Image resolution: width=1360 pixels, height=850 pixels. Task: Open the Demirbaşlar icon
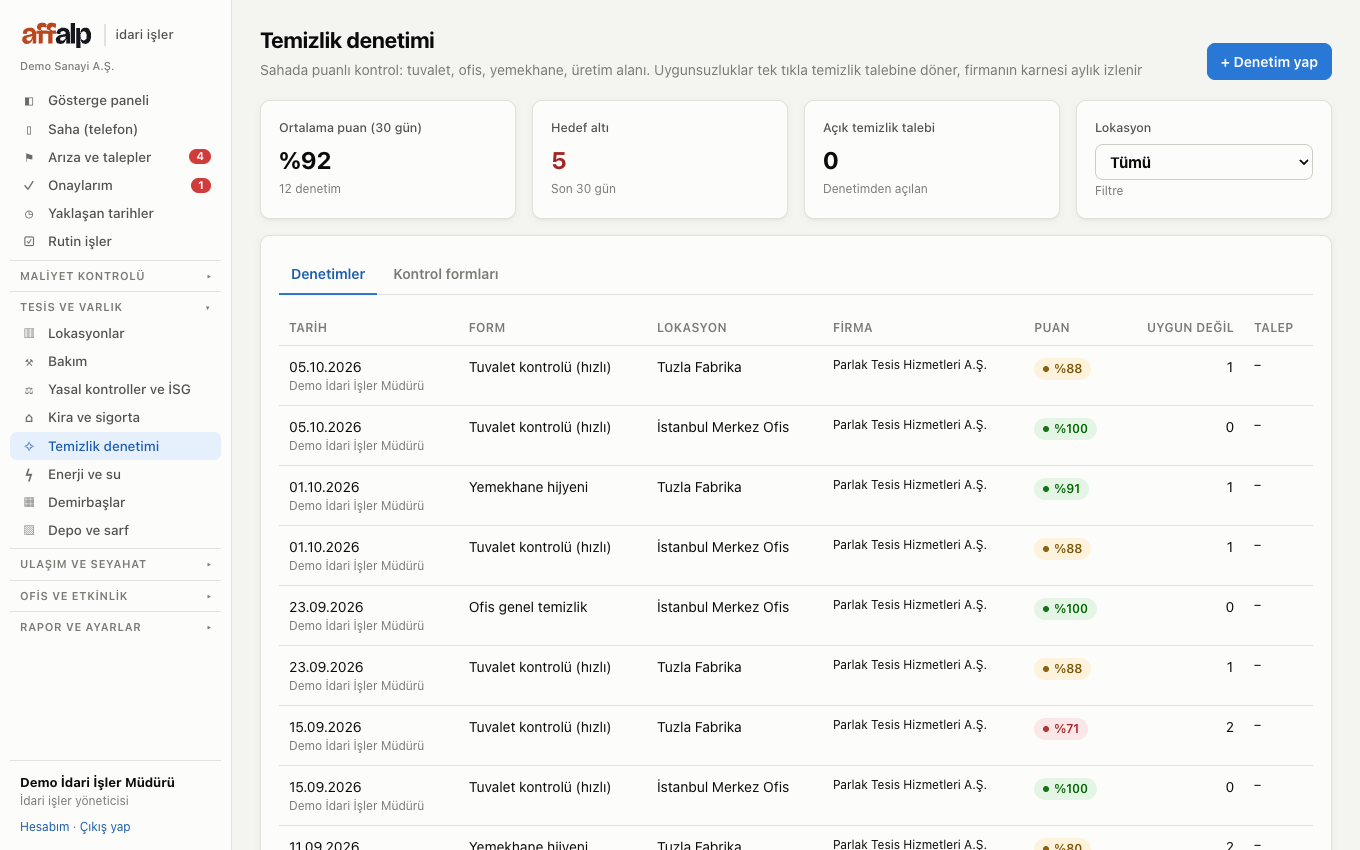click(29, 502)
